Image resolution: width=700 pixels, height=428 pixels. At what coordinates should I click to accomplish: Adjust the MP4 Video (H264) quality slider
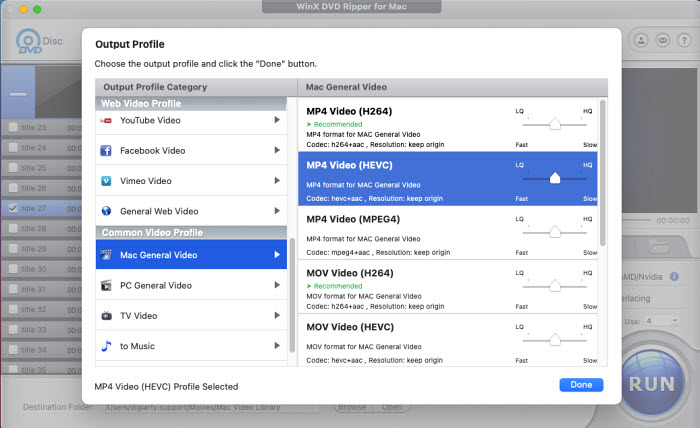[x=554, y=124]
